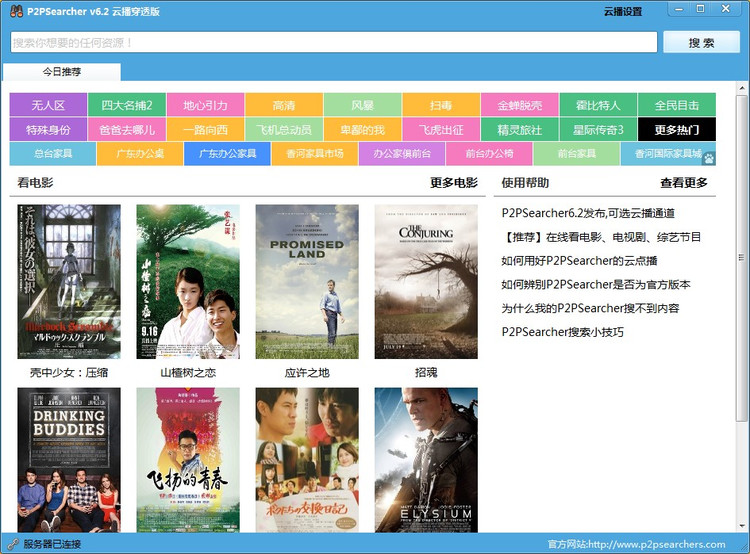750x554 pixels.
Task: Open the 一路向西 tag
Action: 206,129
